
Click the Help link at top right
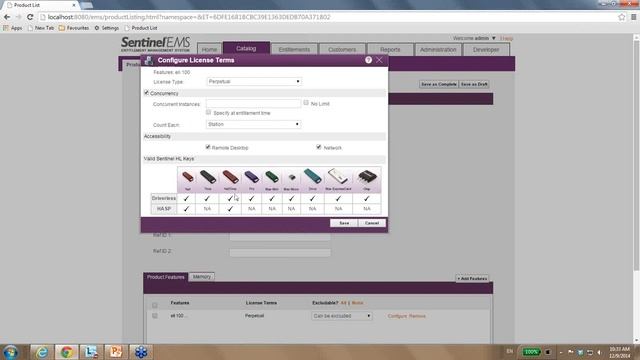pos(506,38)
